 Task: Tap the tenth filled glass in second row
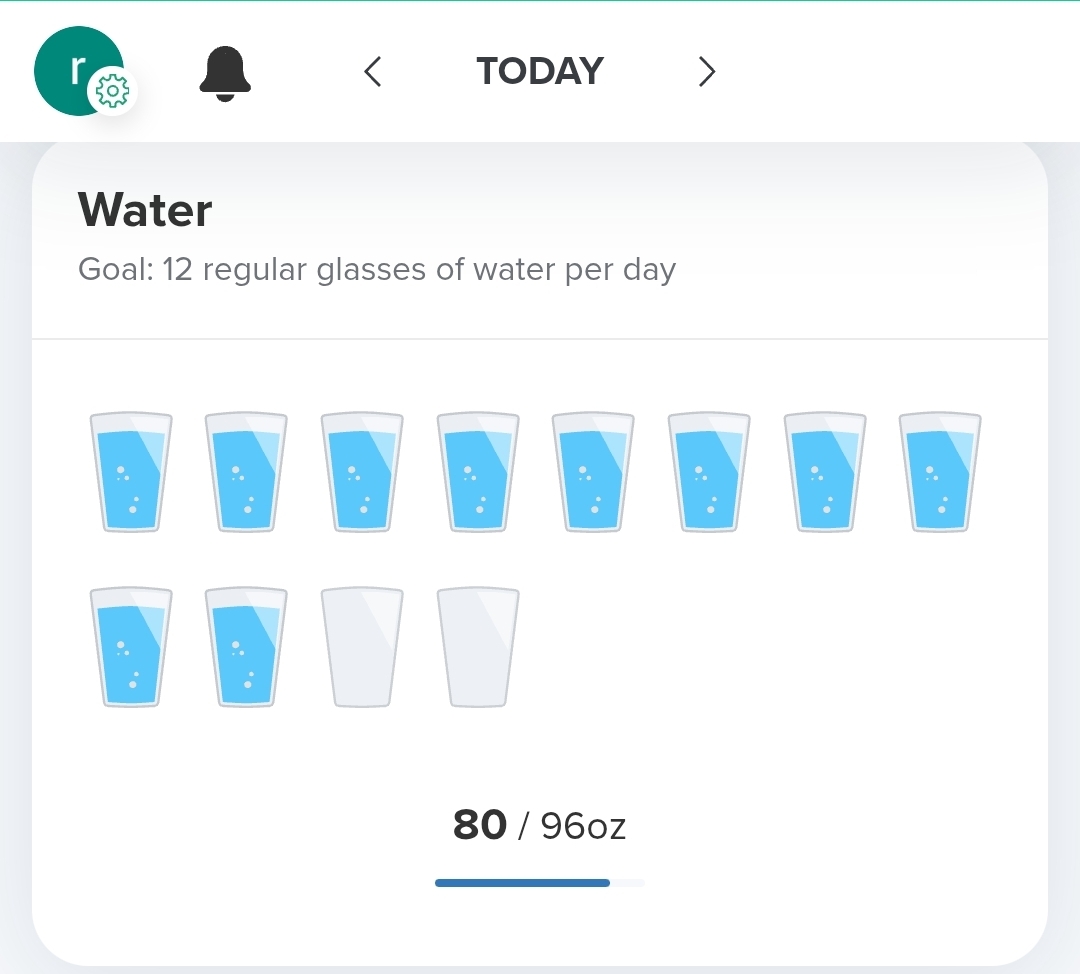click(246, 647)
